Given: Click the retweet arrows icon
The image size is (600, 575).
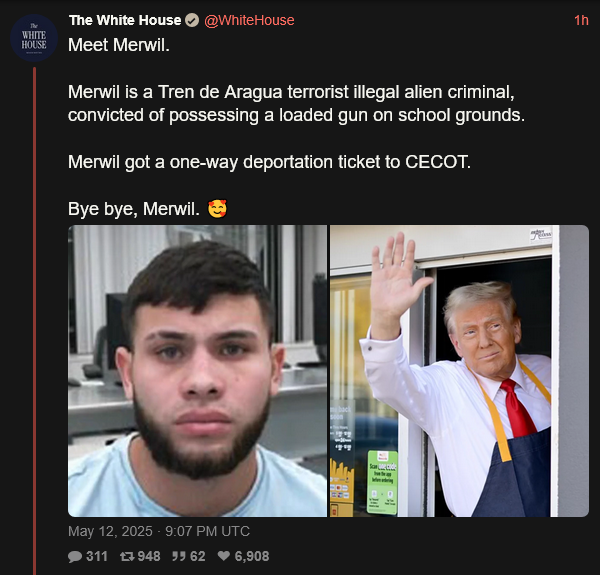Looking at the screenshot, I should [127, 556].
